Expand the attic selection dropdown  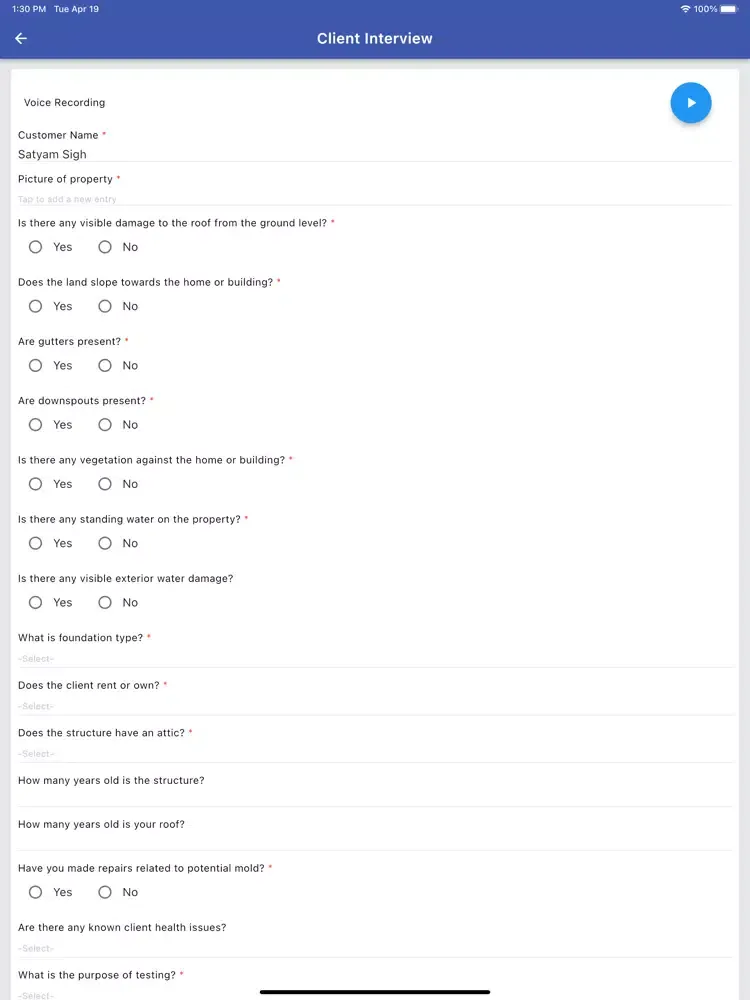click(x=375, y=754)
